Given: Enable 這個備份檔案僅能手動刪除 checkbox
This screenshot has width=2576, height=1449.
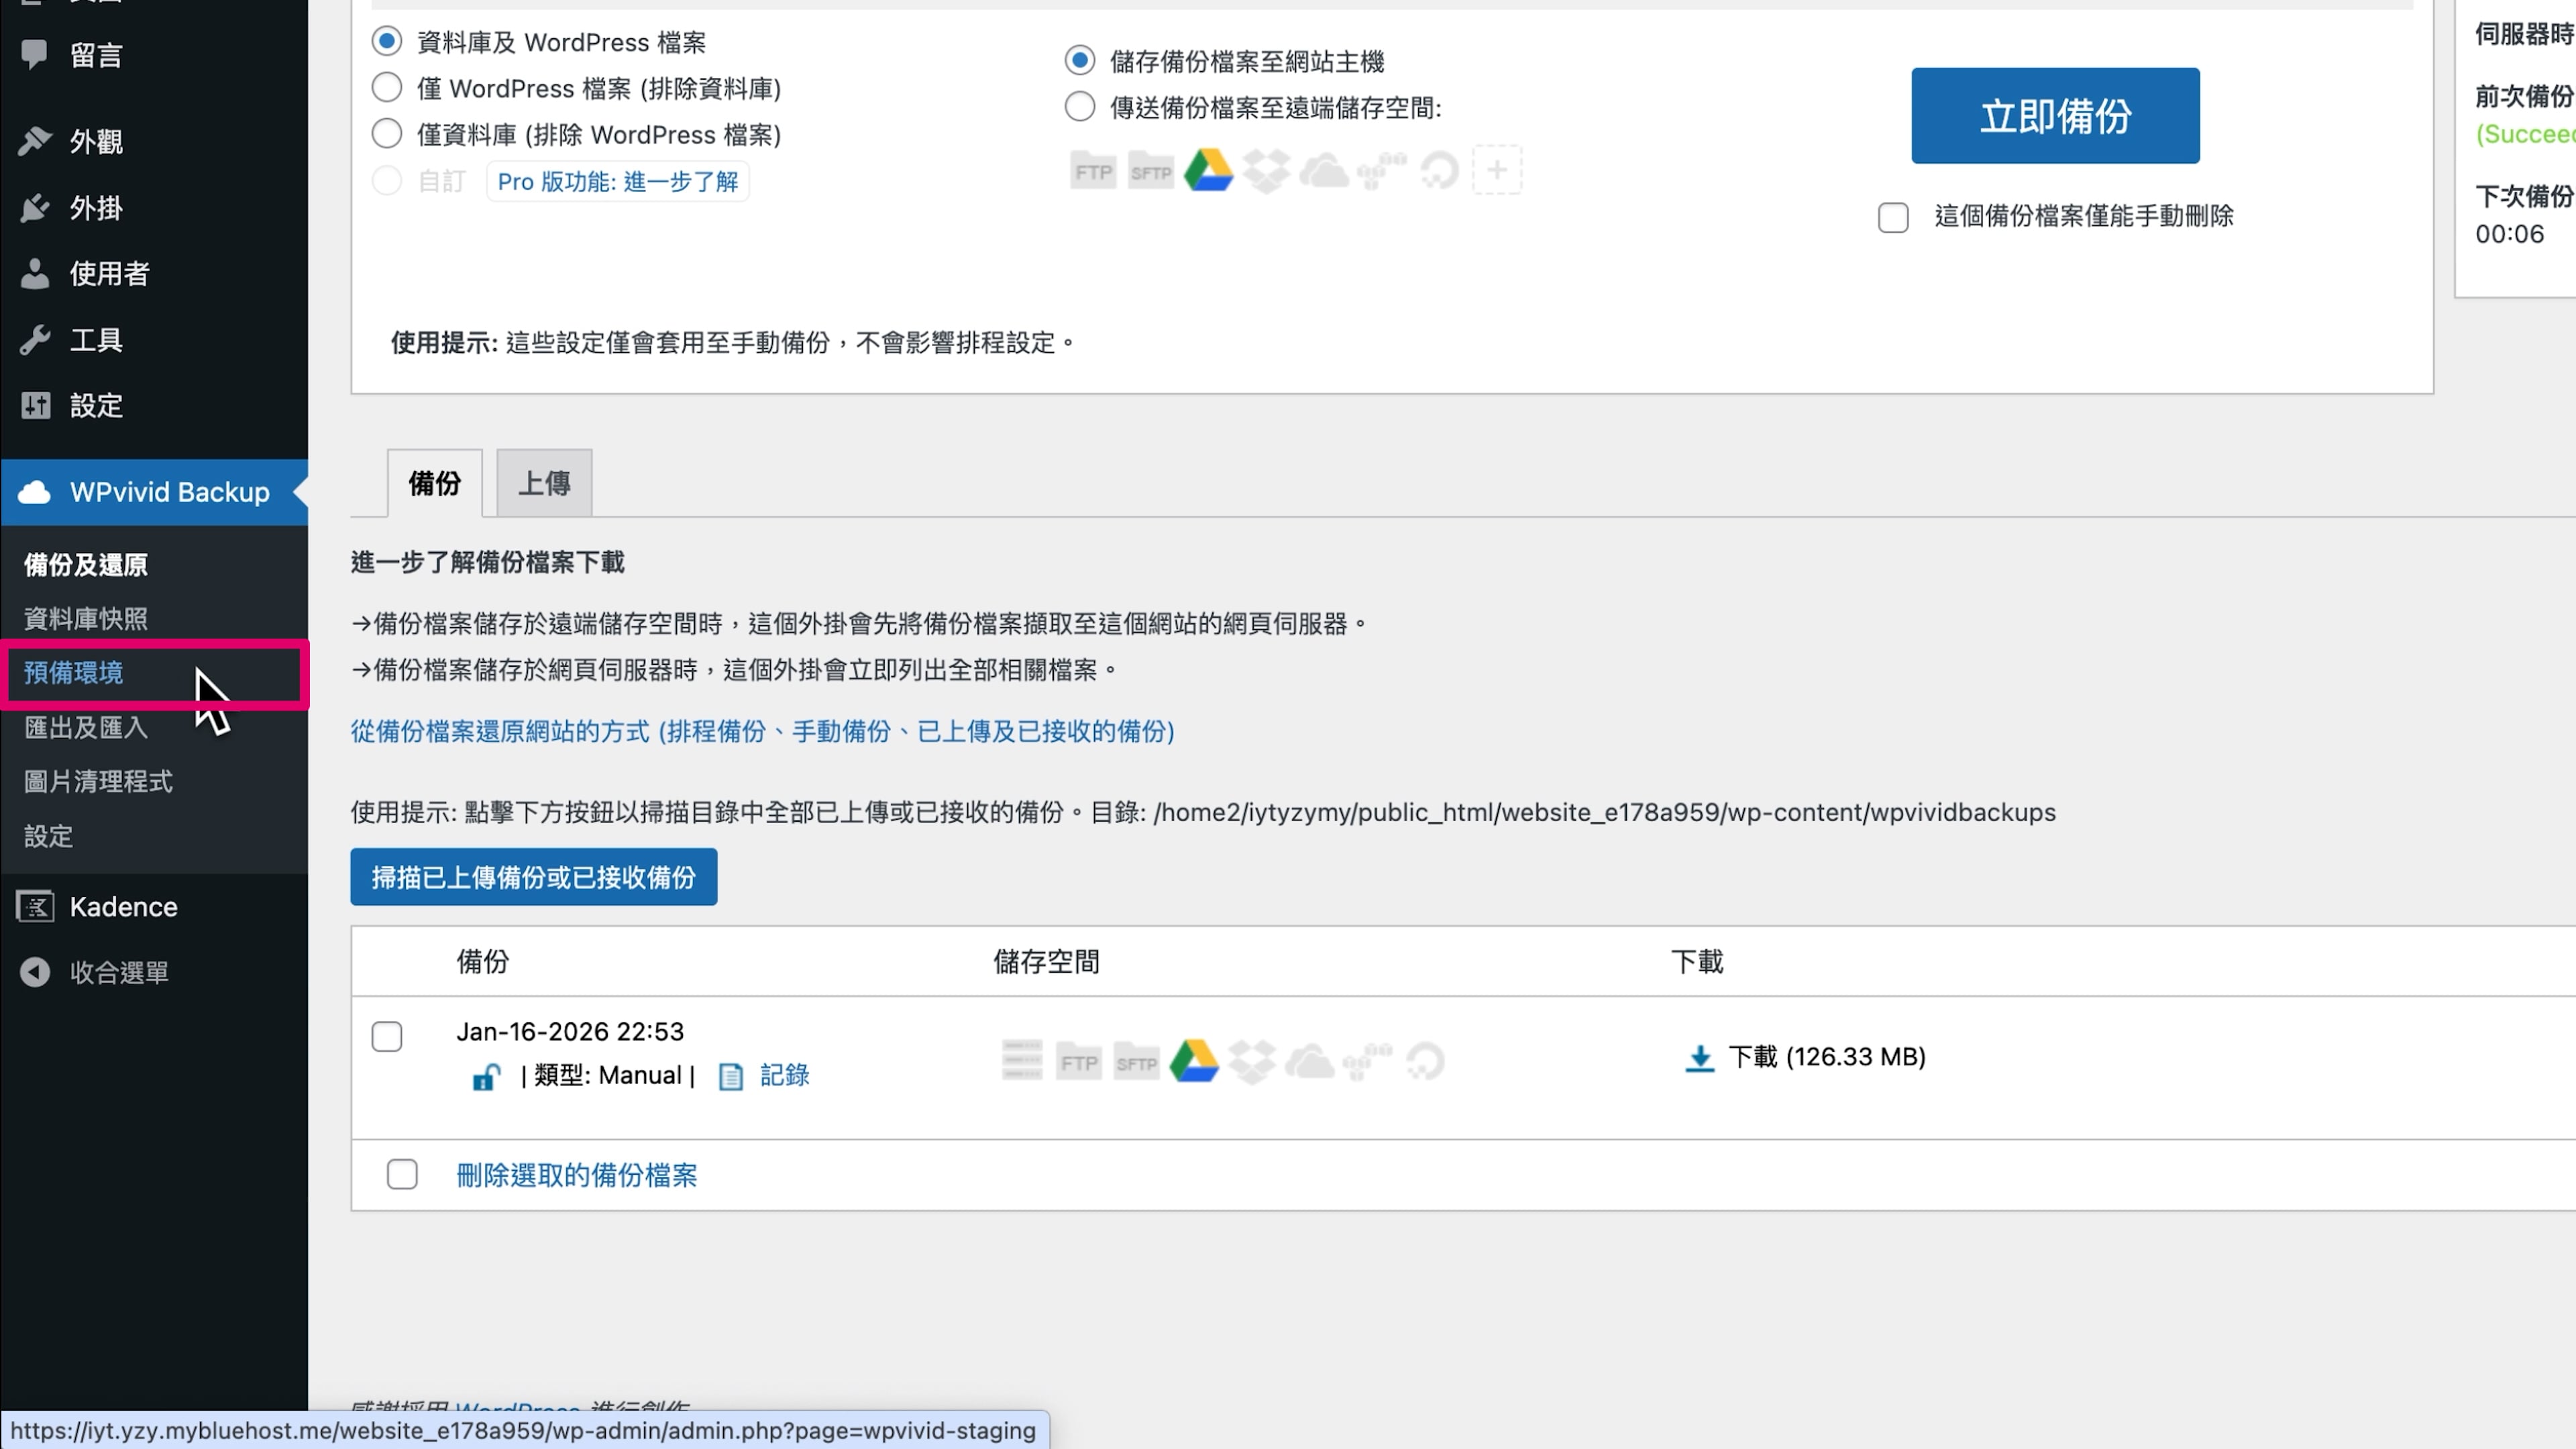Looking at the screenshot, I should coord(1892,217).
